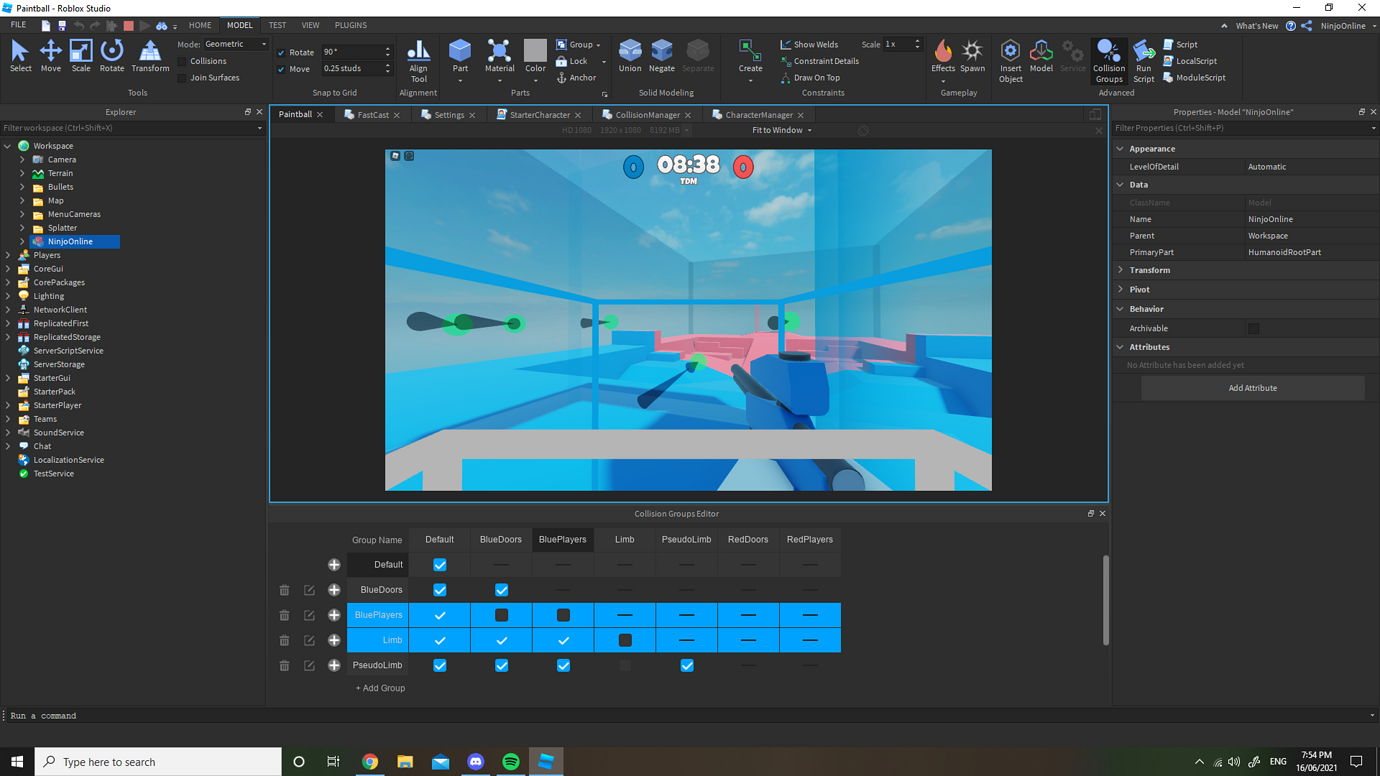Viewport: 1380px width, 776px height.
Task: Open the PLUGINS ribbon tab
Action: [350, 25]
